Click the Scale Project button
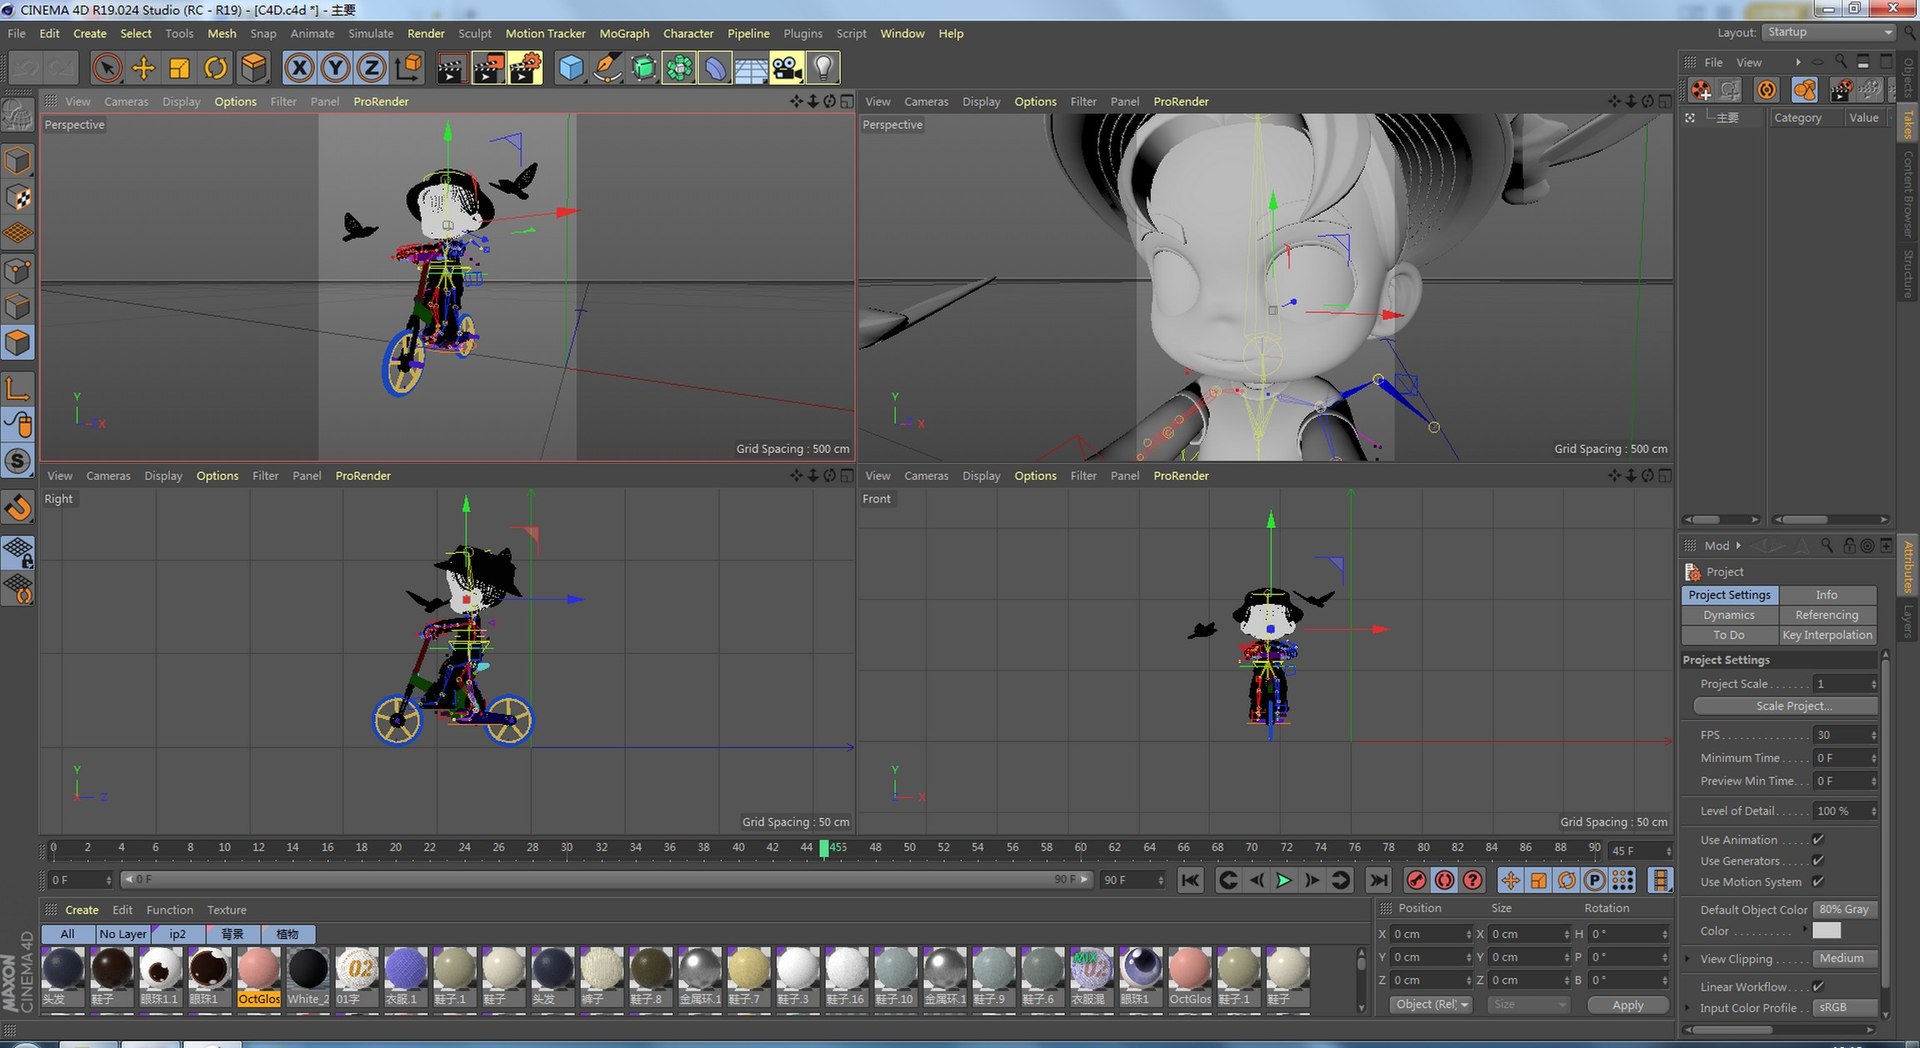 (1785, 706)
